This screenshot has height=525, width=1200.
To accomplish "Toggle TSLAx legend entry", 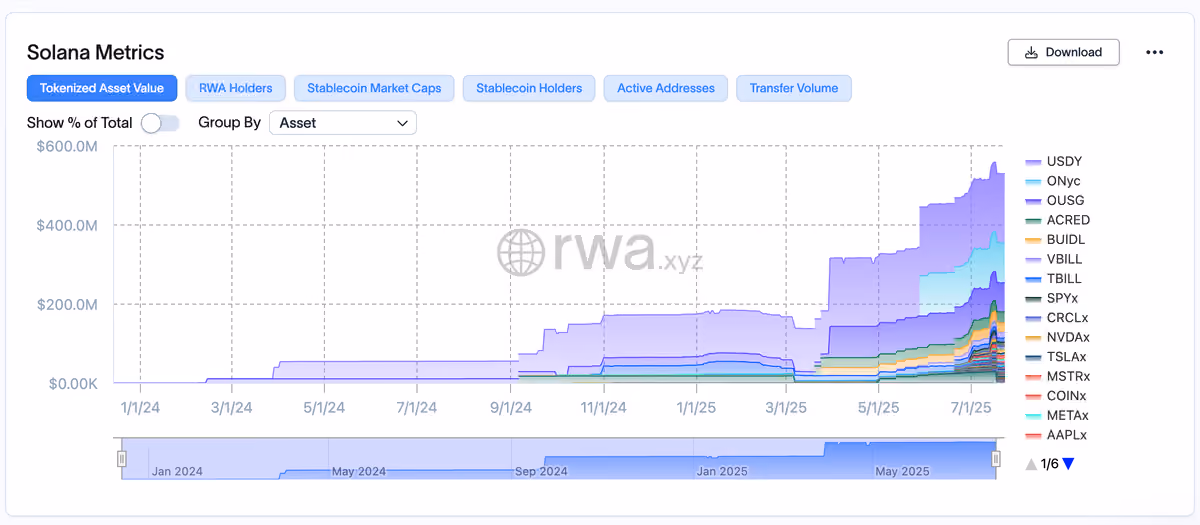I will [x=1056, y=356].
